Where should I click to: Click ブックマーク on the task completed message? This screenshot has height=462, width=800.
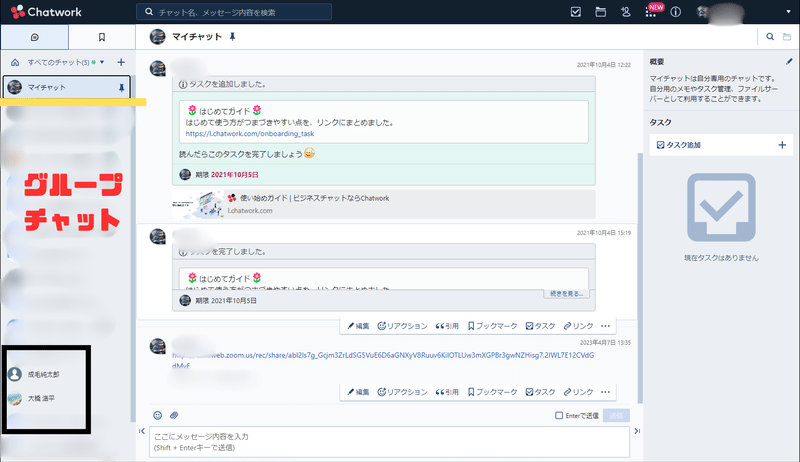[x=492, y=326]
